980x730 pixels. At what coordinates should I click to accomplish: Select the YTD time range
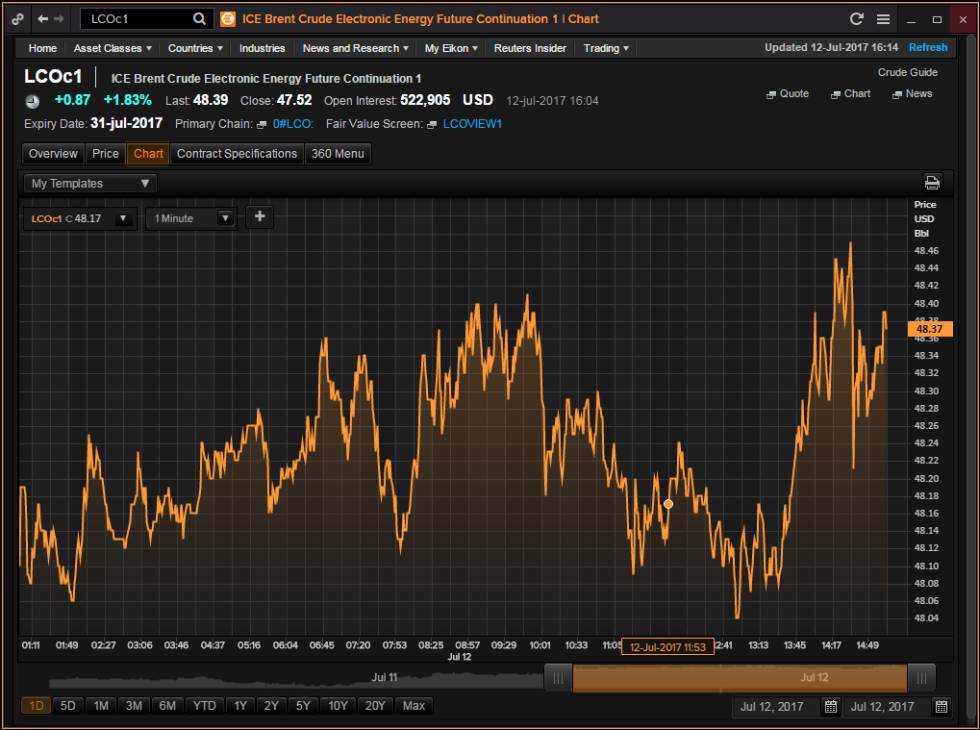coord(204,706)
